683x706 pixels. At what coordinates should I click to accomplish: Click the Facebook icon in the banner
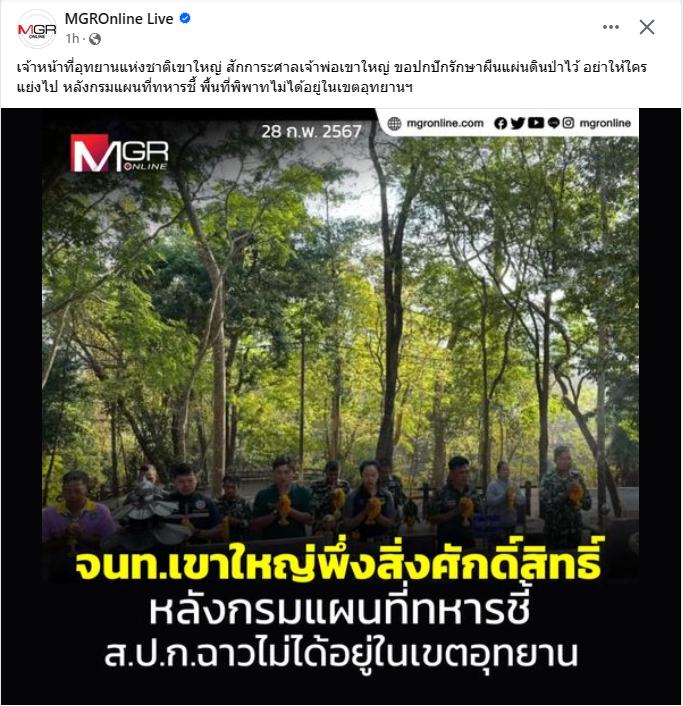[x=500, y=123]
